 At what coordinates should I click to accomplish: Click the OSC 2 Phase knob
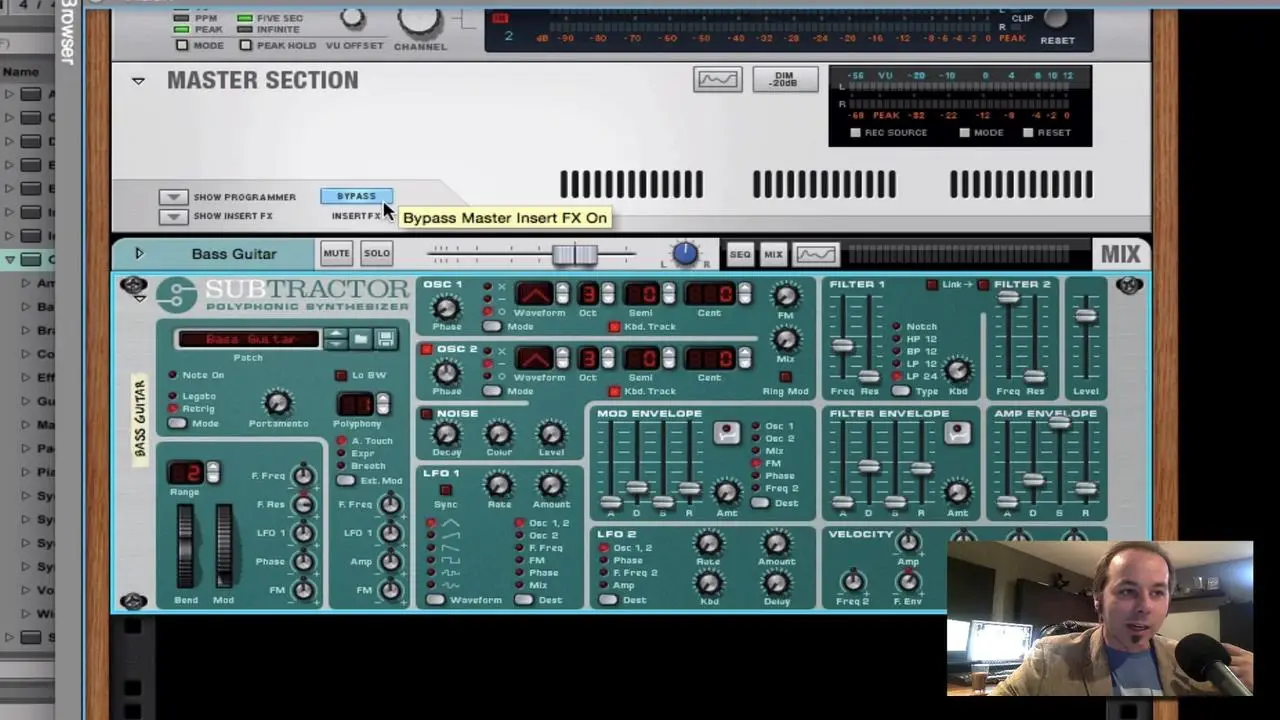(x=446, y=373)
